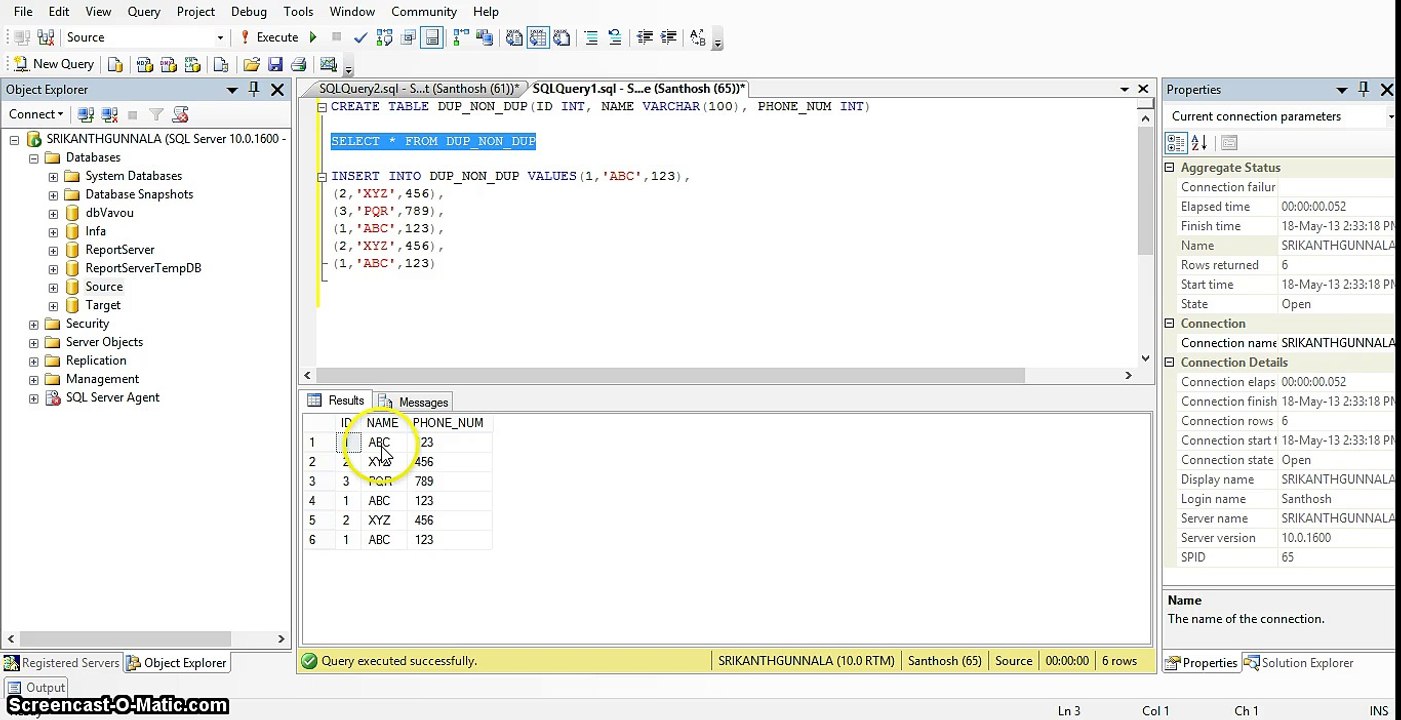Select the Target database in tree
The image size is (1401, 720).
tap(103, 305)
